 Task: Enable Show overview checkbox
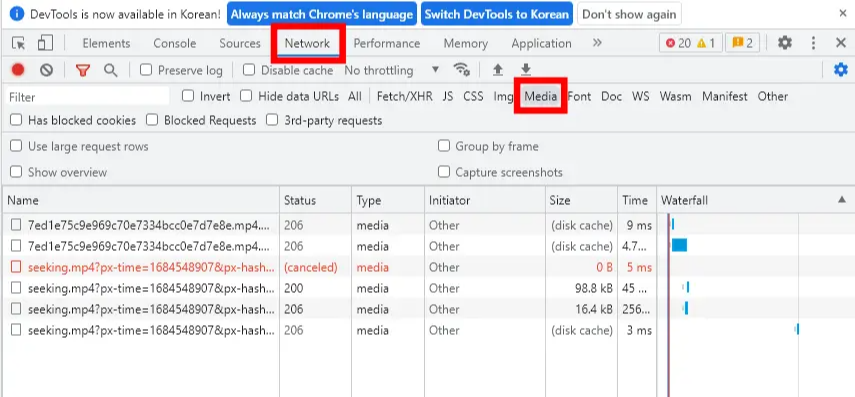[x=16, y=172]
